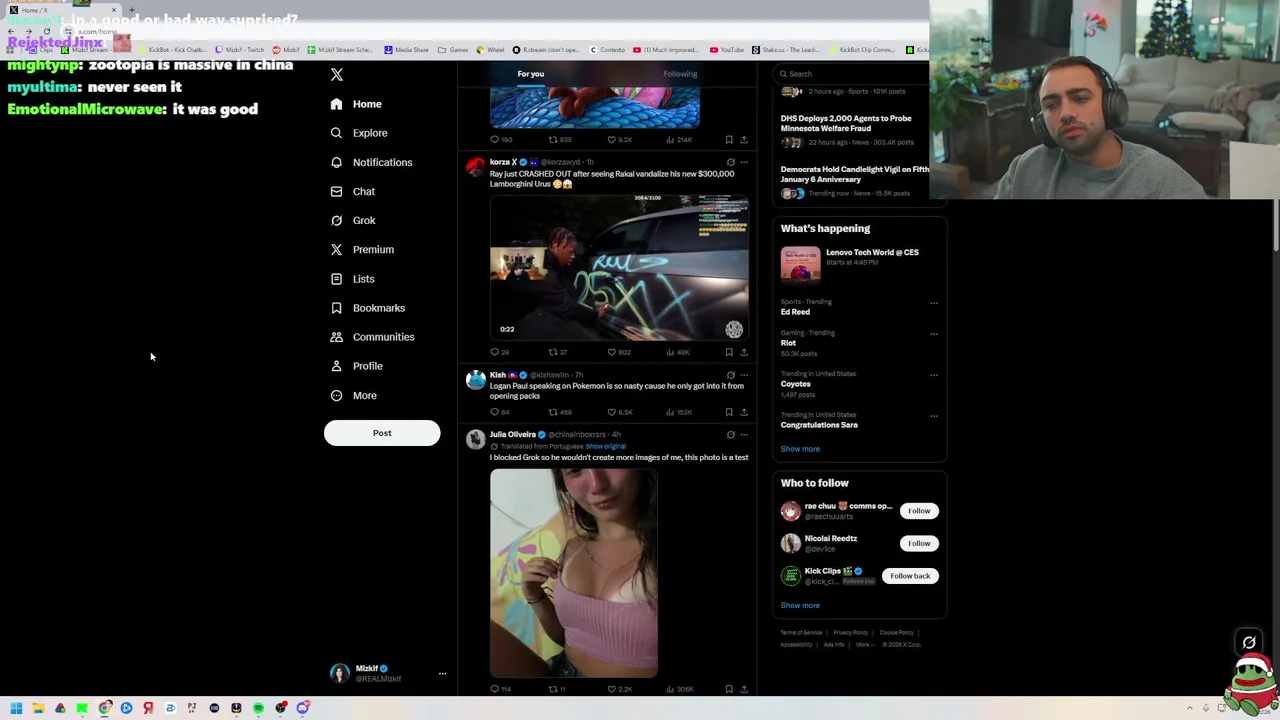Bookmark Kish's Logan Paul post

click(x=729, y=412)
